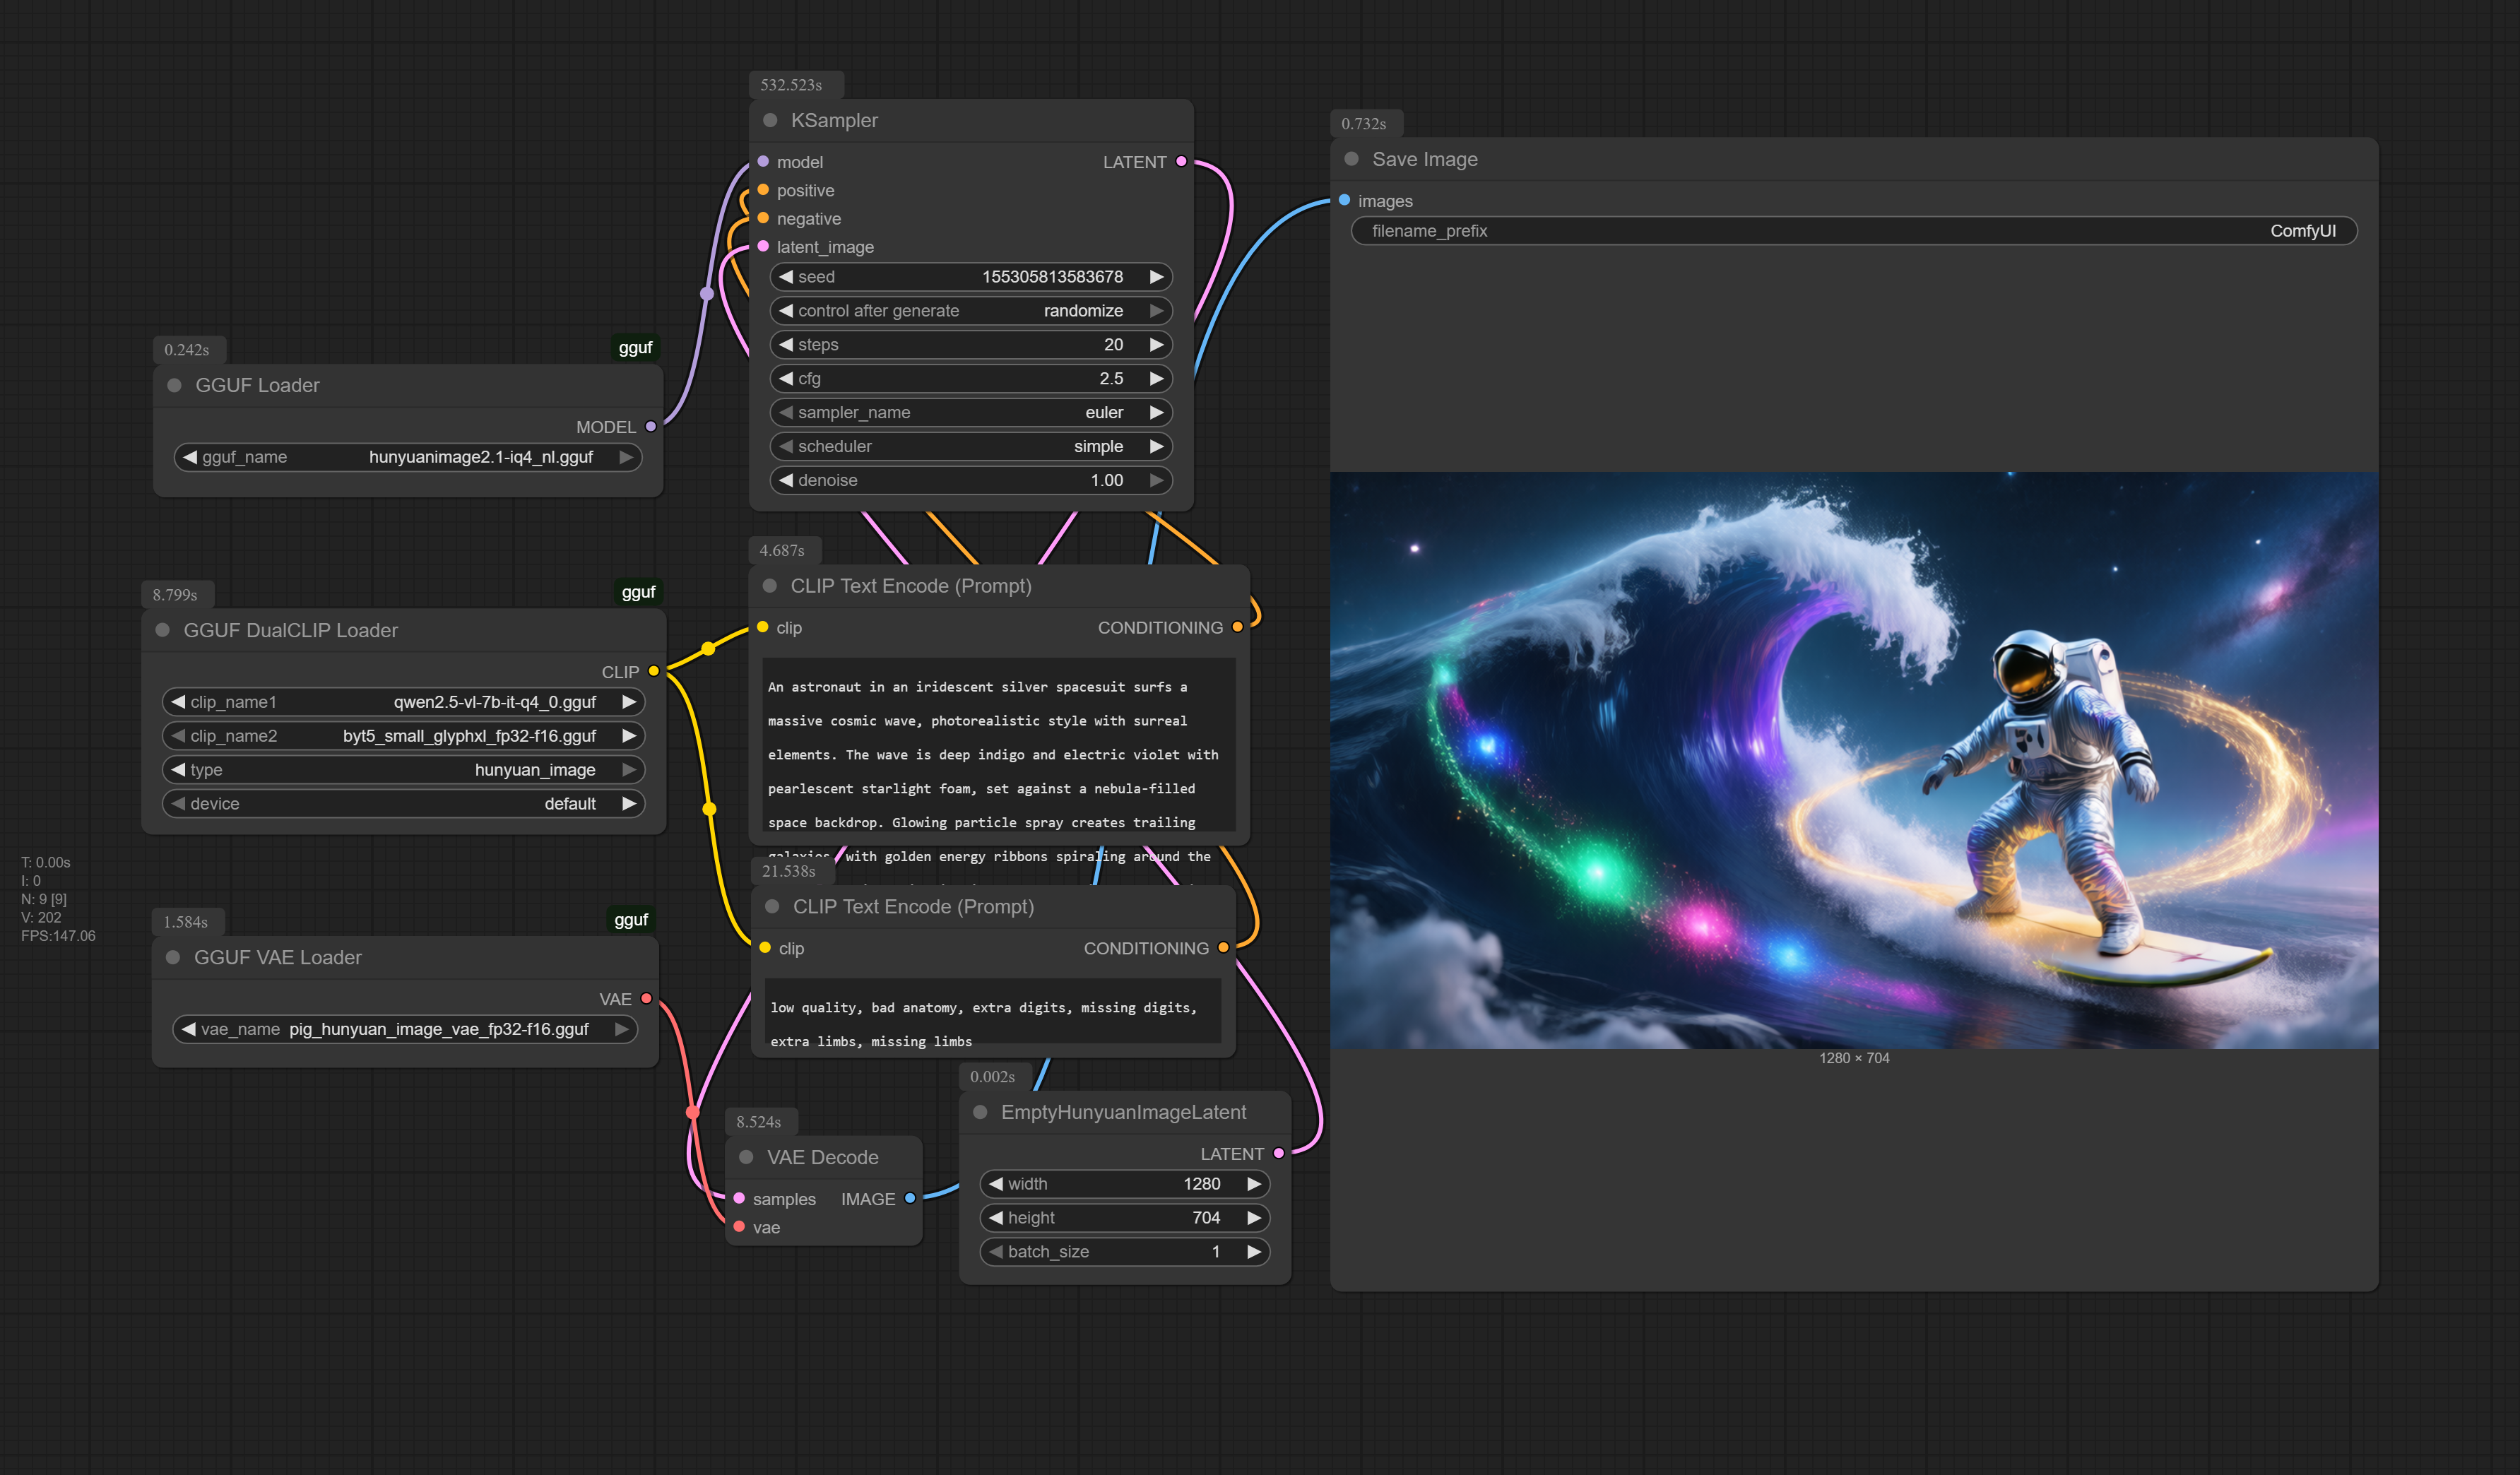Click the GGUF Loader MODEL output socket
Image resolution: width=2520 pixels, height=1475 pixels.
[651, 426]
